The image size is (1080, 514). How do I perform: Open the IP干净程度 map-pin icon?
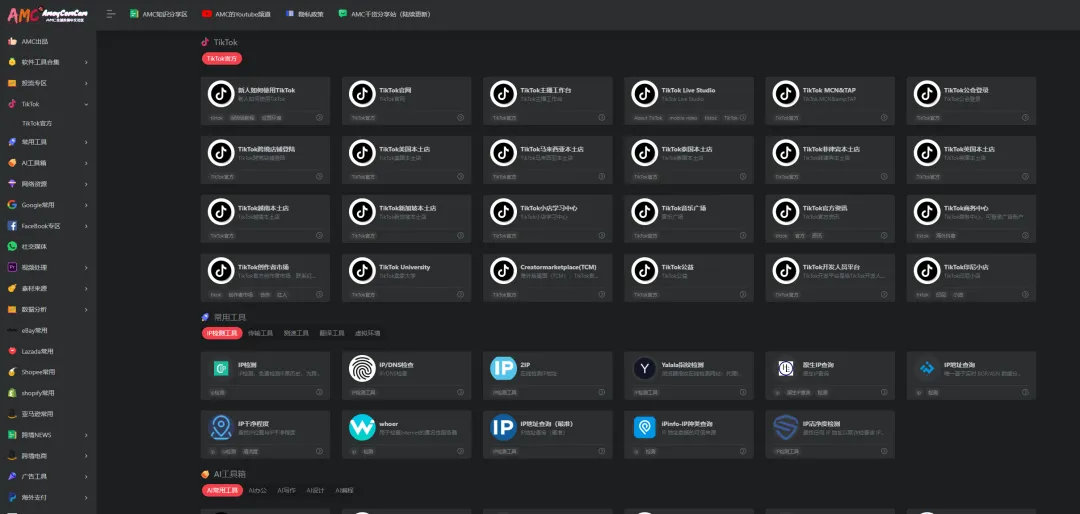(x=221, y=427)
